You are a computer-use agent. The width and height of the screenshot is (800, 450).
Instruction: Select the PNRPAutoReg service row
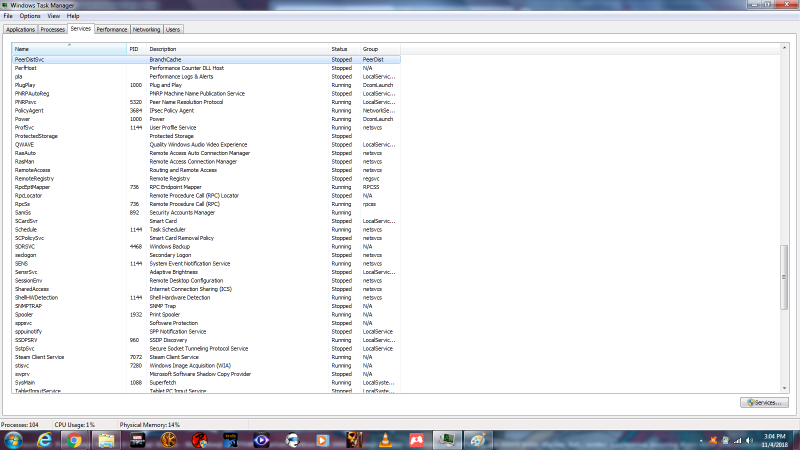tap(206, 93)
